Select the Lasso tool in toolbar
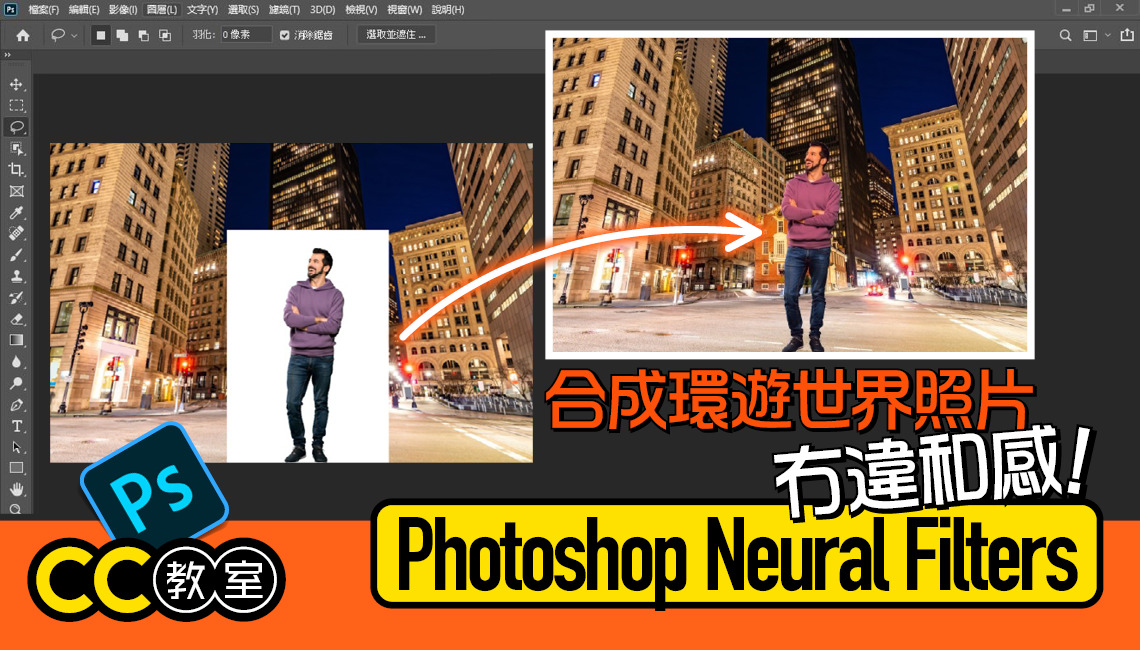This screenshot has height=650, width=1140. click(x=16, y=127)
